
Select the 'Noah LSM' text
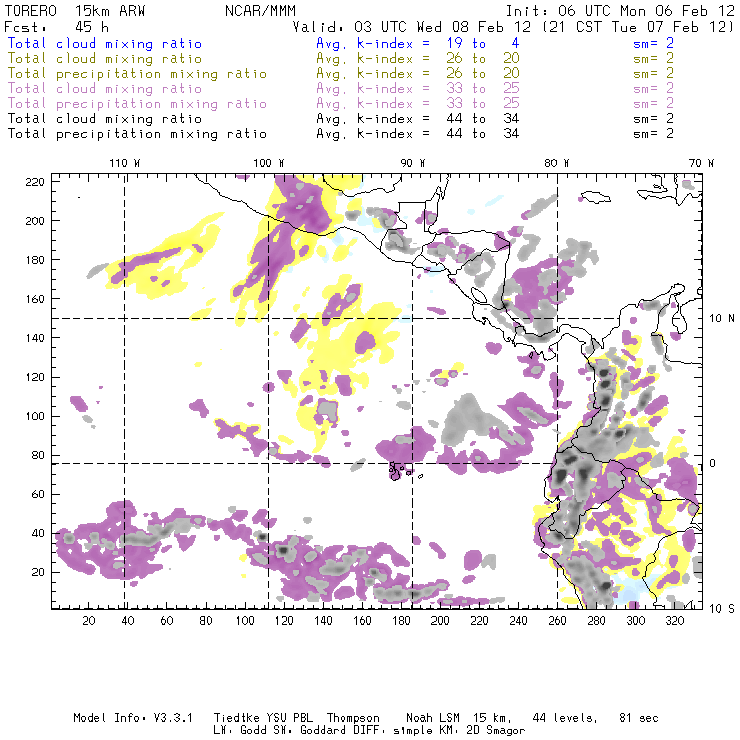[433, 718]
